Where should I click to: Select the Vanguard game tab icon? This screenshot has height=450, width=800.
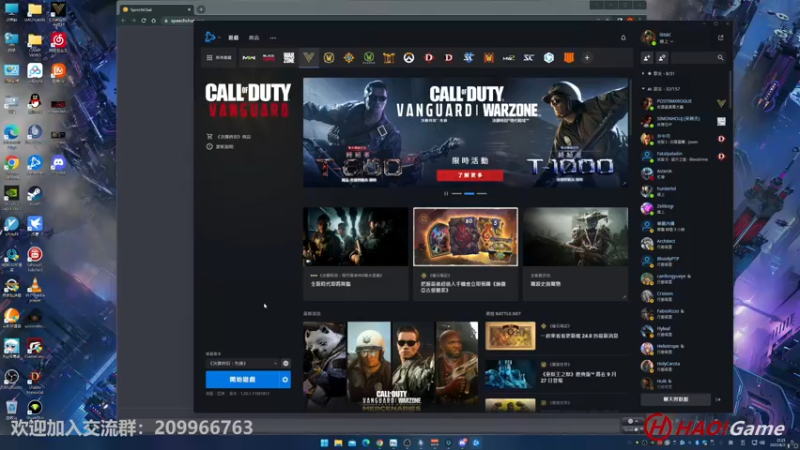[x=309, y=57]
